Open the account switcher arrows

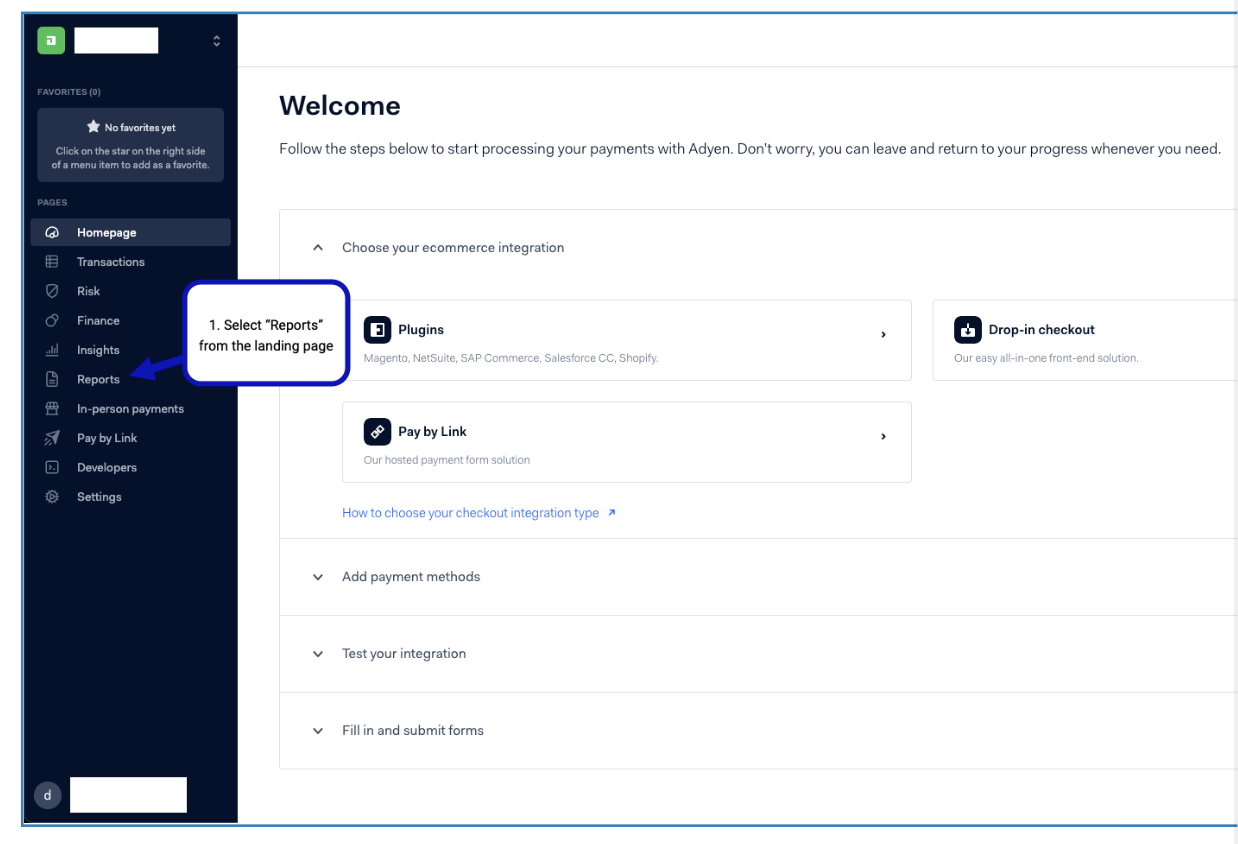pos(217,41)
